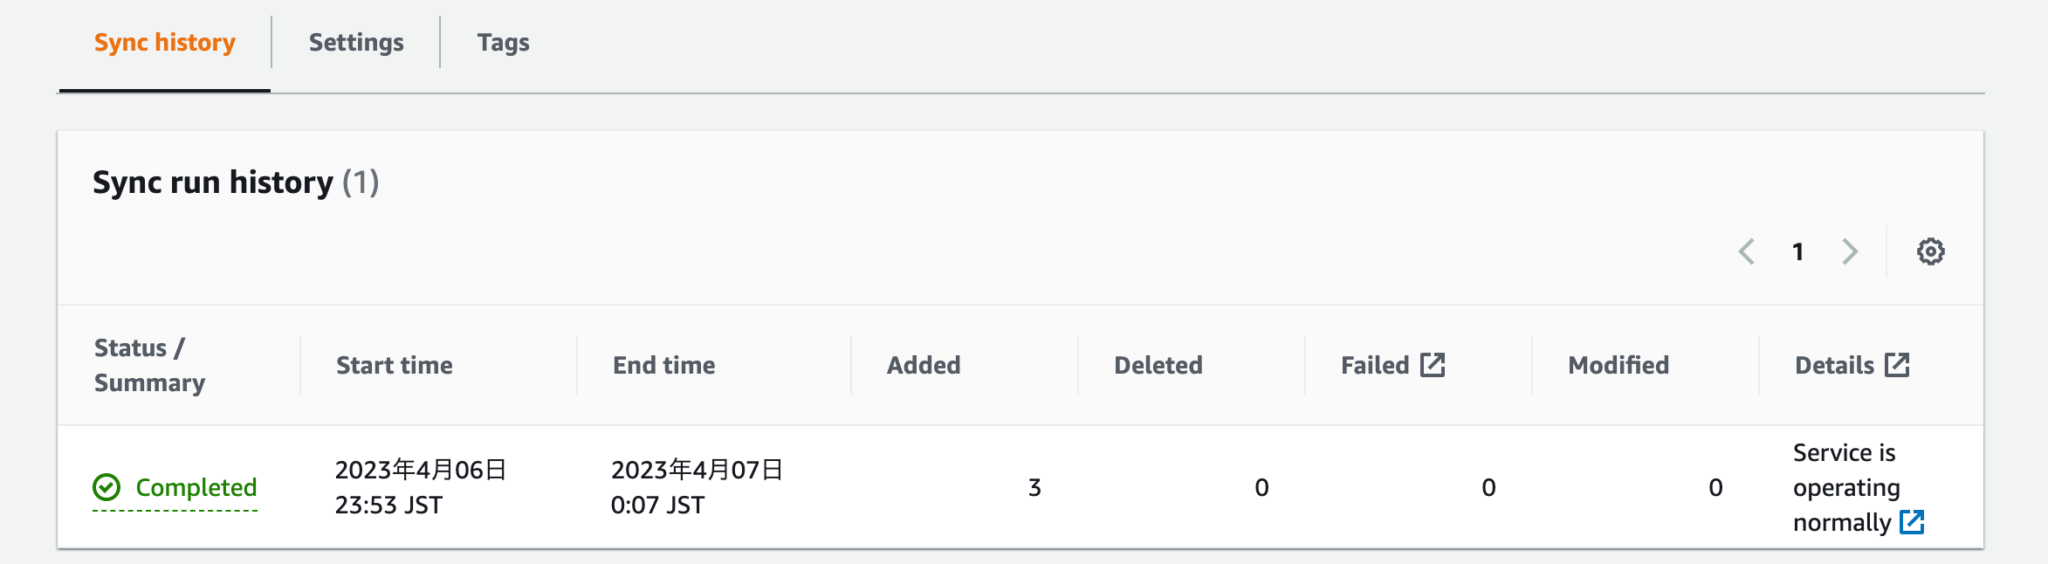Click the Added column header

923,365
